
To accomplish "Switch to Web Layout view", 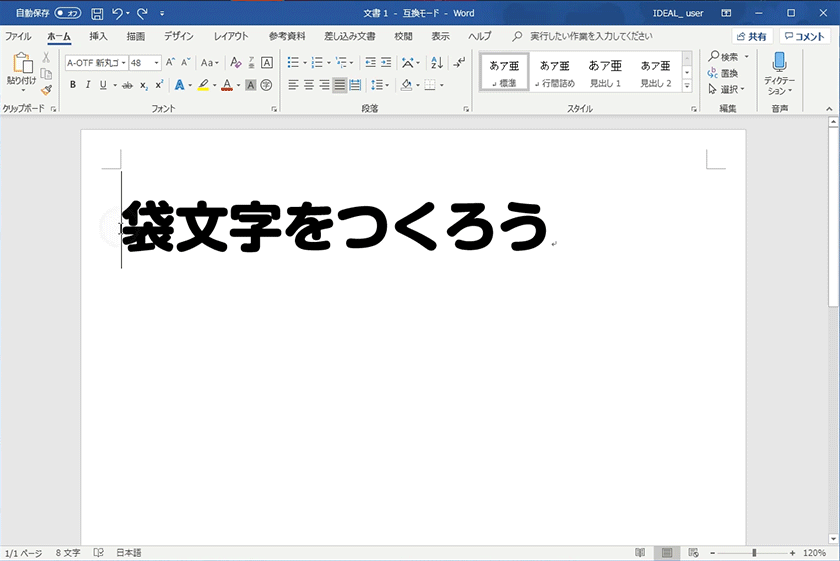I will [x=693, y=552].
